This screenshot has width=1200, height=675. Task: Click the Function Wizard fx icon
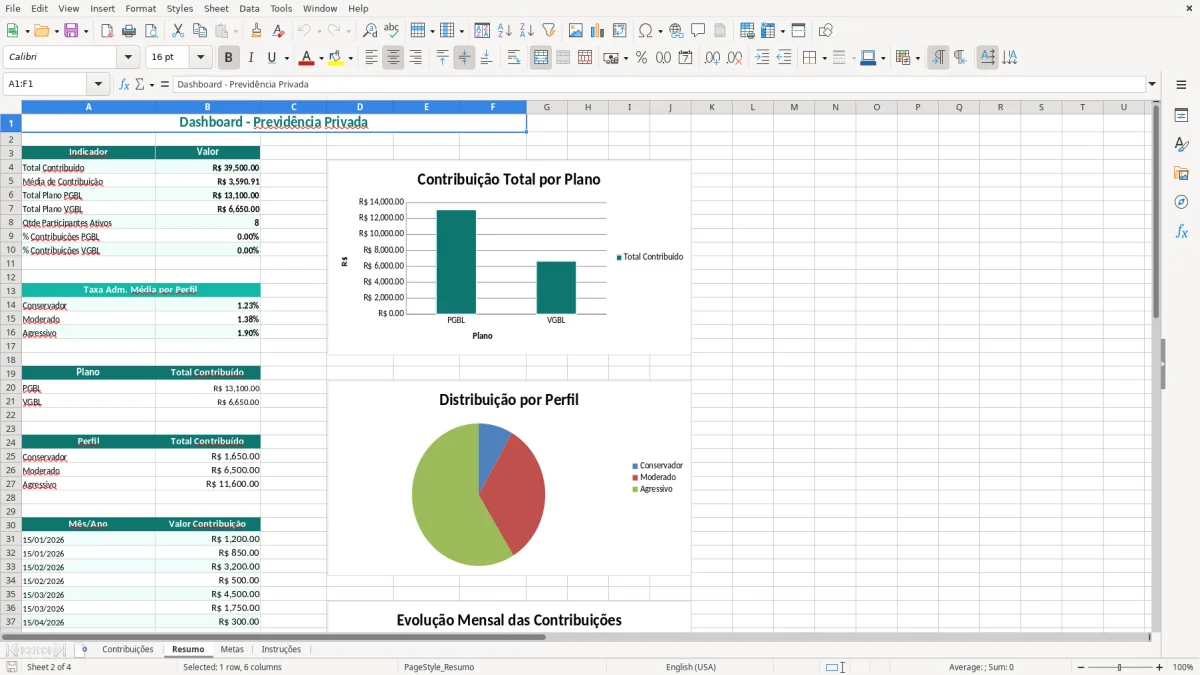pos(124,84)
